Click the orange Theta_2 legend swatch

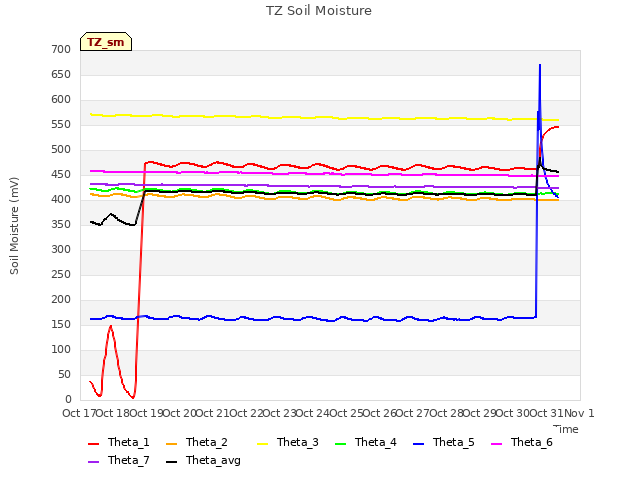pyautogui.click(x=171, y=444)
